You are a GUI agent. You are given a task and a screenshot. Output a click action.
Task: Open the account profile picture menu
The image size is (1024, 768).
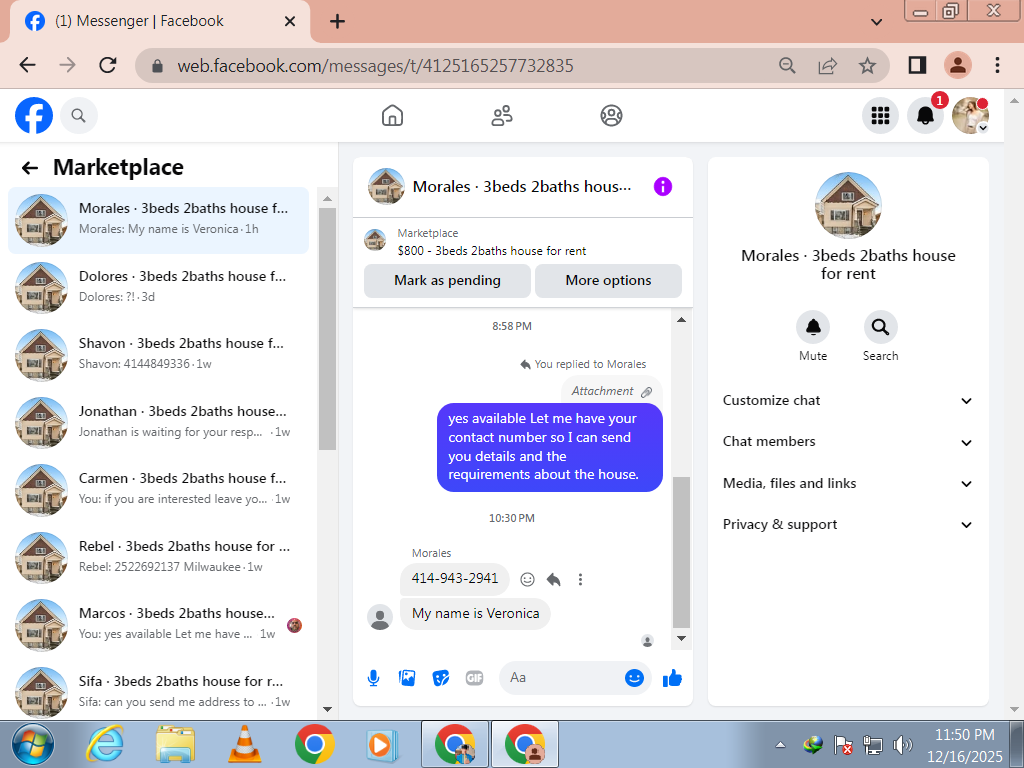click(970, 116)
